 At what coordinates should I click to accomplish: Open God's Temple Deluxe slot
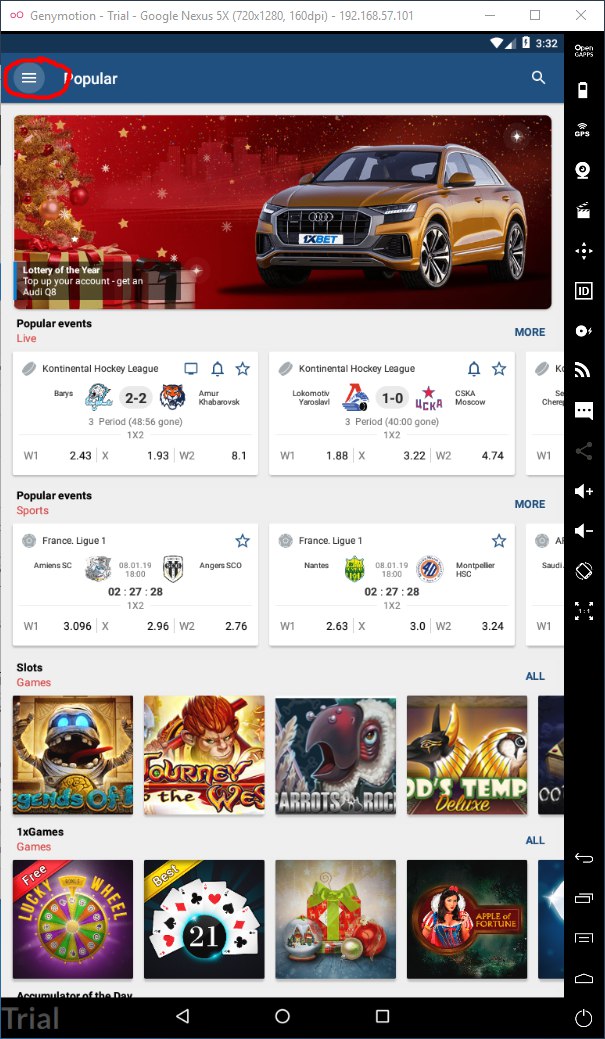coord(467,755)
